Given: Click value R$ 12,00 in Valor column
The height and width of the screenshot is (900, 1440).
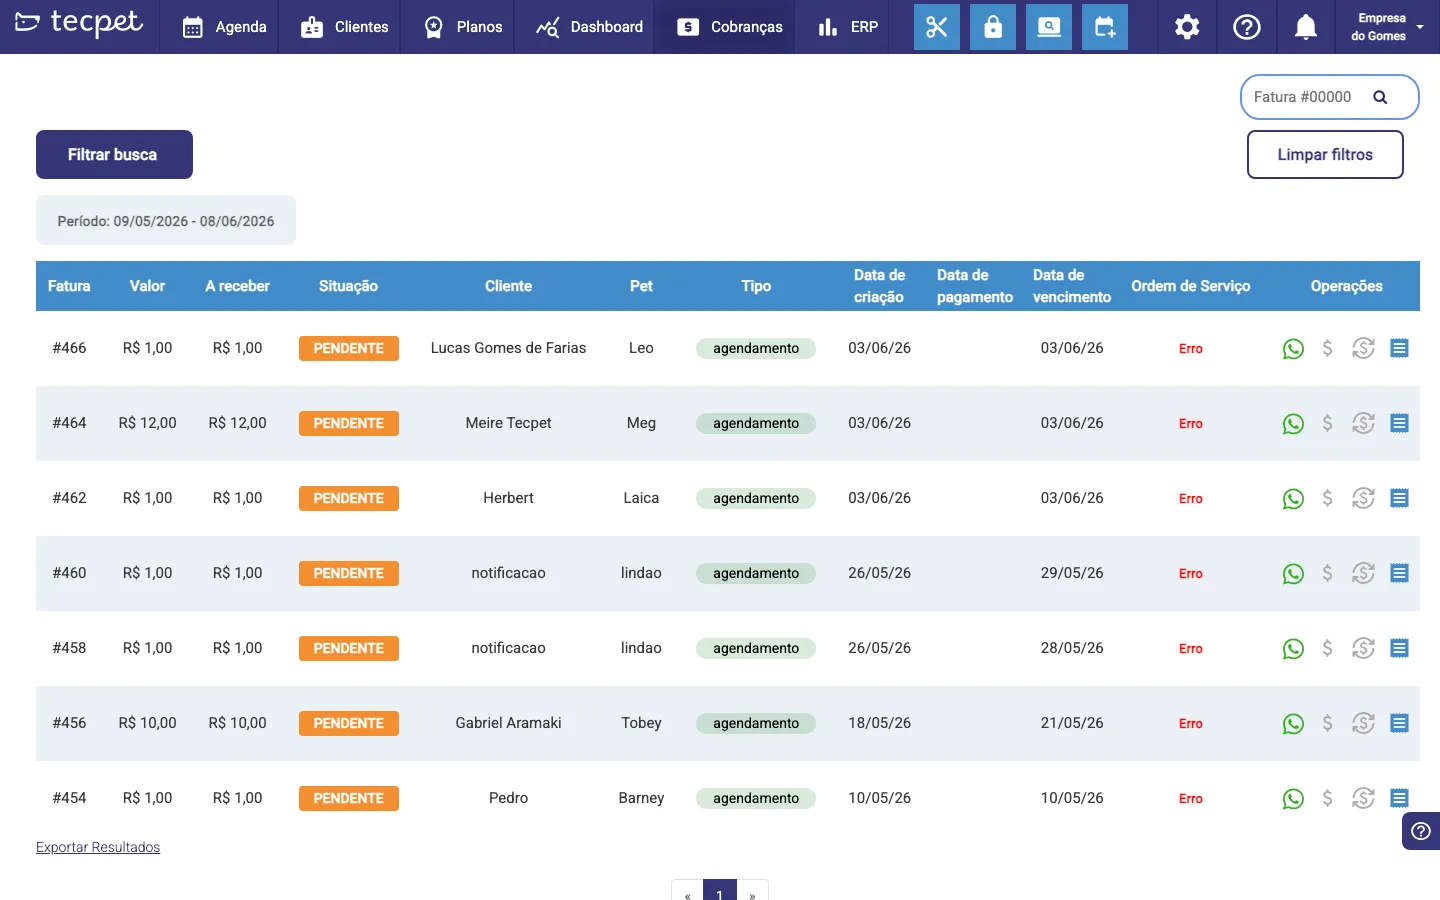Looking at the screenshot, I should [147, 423].
